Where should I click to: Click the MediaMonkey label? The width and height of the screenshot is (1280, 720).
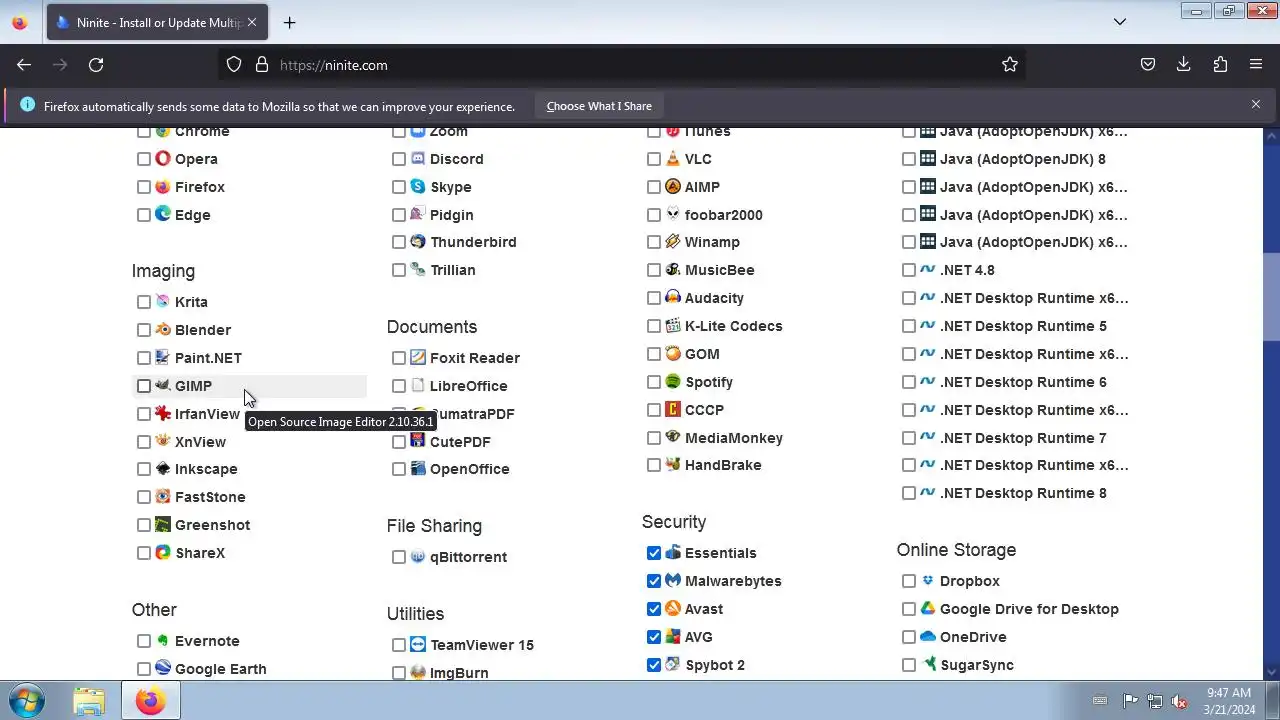pyautogui.click(x=734, y=438)
